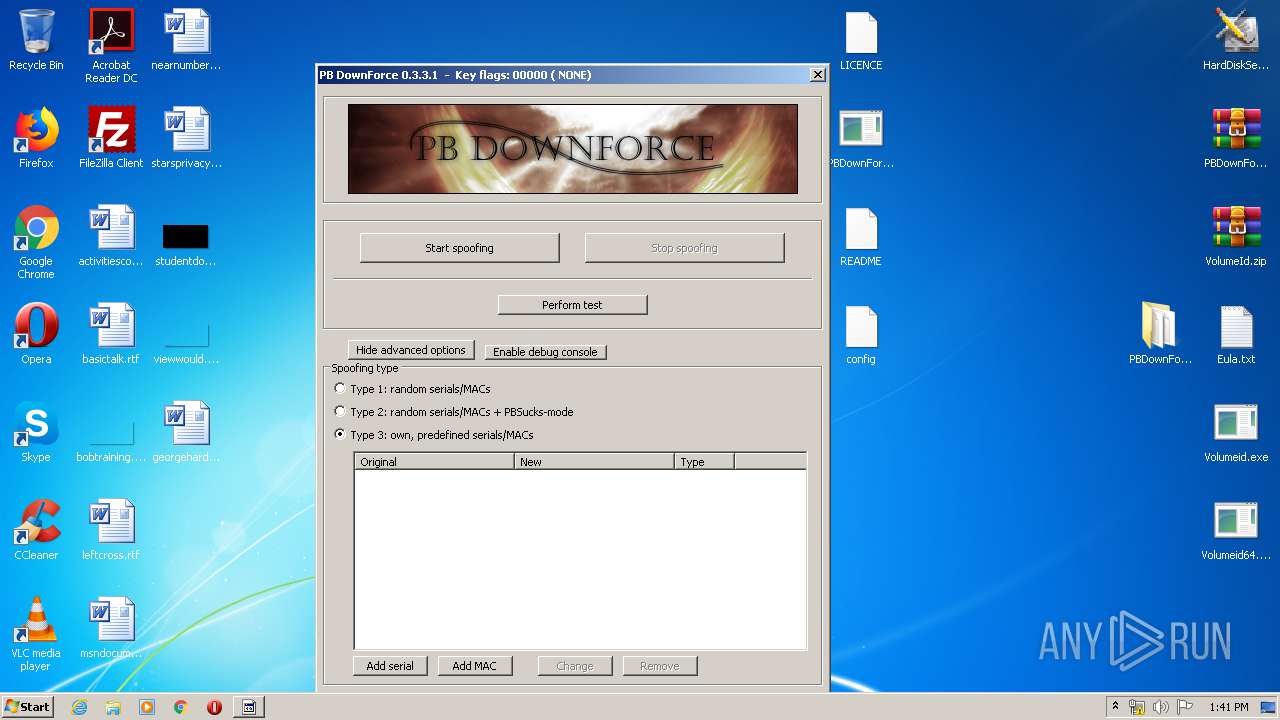
Task: Open the volume tray icon
Action: pyautogui.click(x=1160, y=707)
